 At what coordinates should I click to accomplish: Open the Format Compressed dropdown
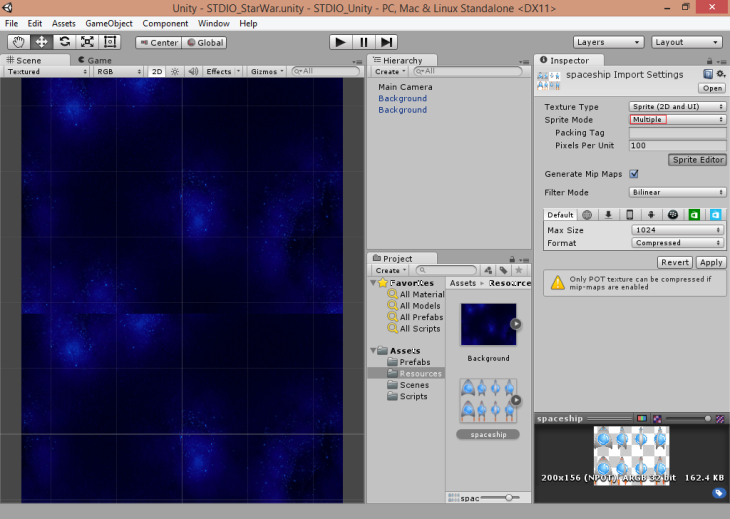[677, 243]
